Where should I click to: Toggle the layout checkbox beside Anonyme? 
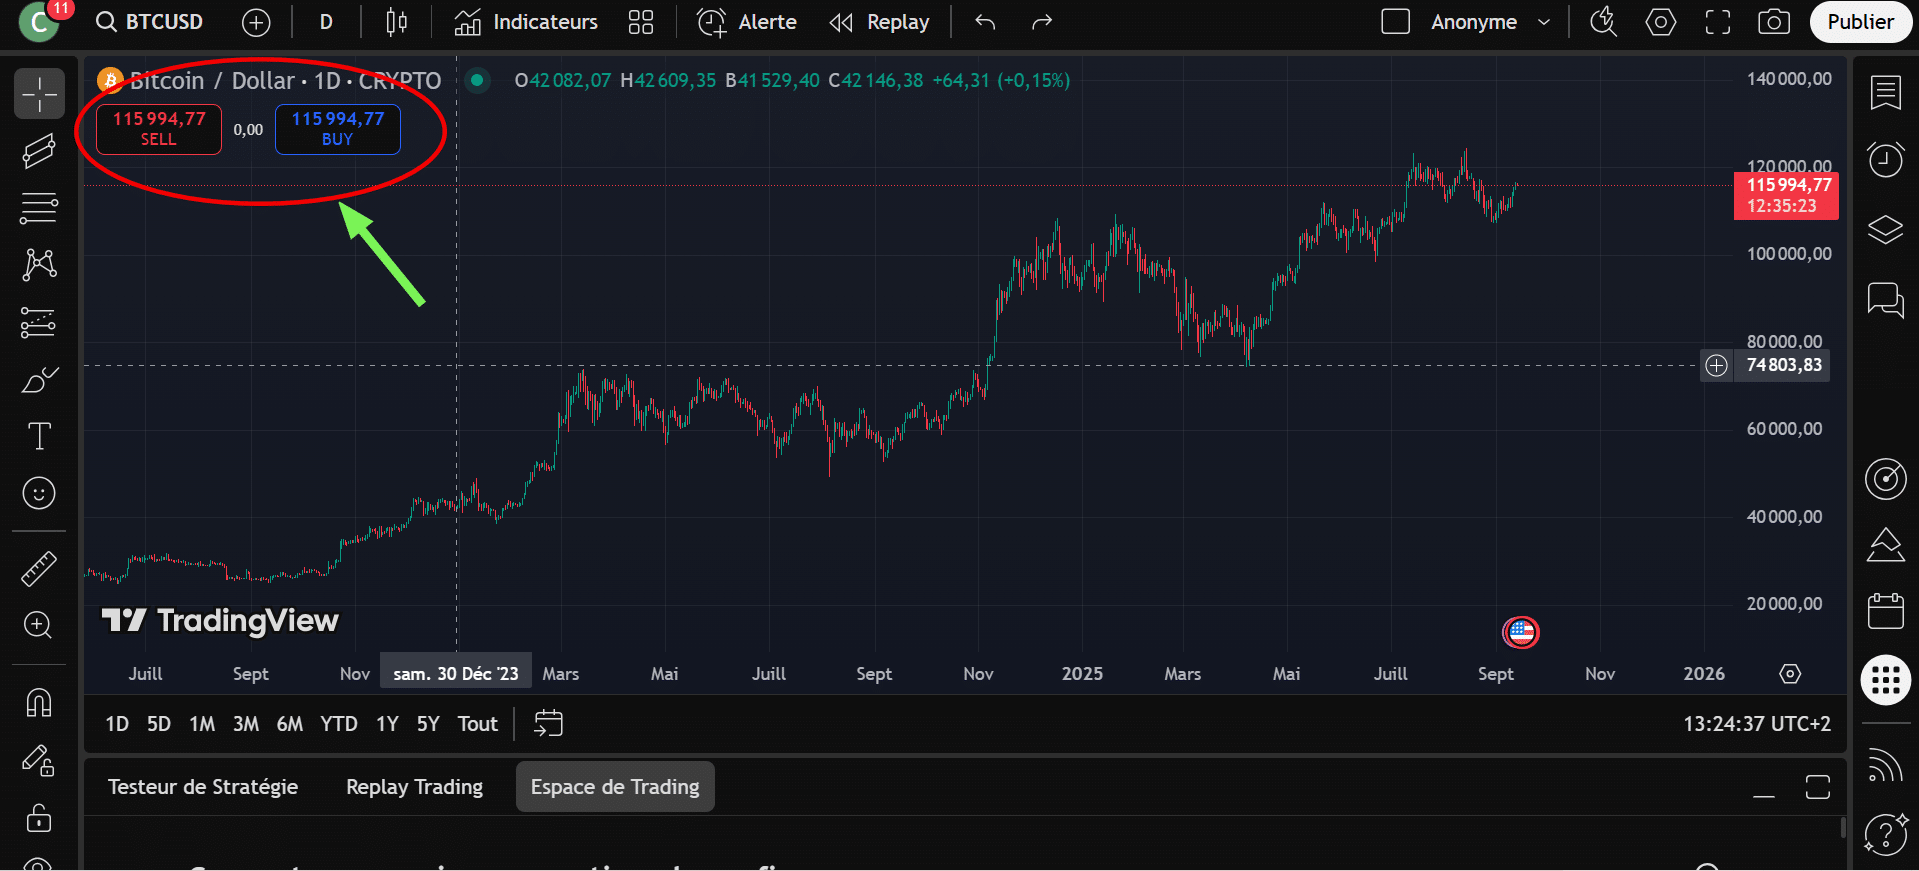click(1395, 22)
